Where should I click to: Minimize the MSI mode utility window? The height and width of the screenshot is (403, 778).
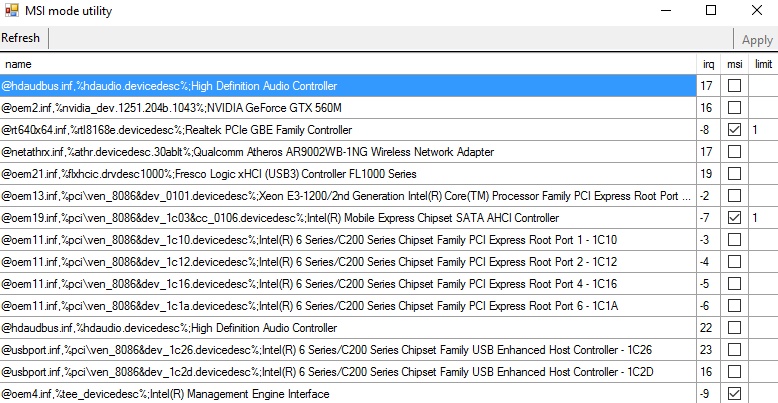pos(665,11)
